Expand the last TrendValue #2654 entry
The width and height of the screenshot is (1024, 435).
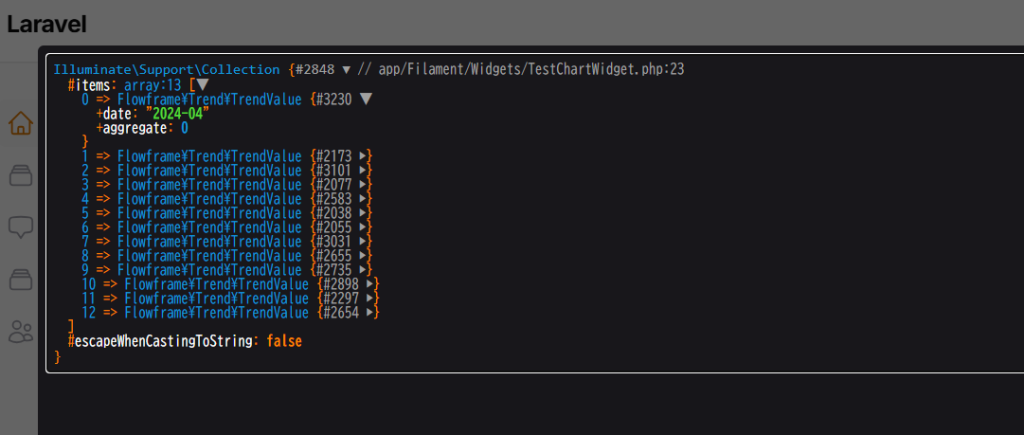pos(373,312)
